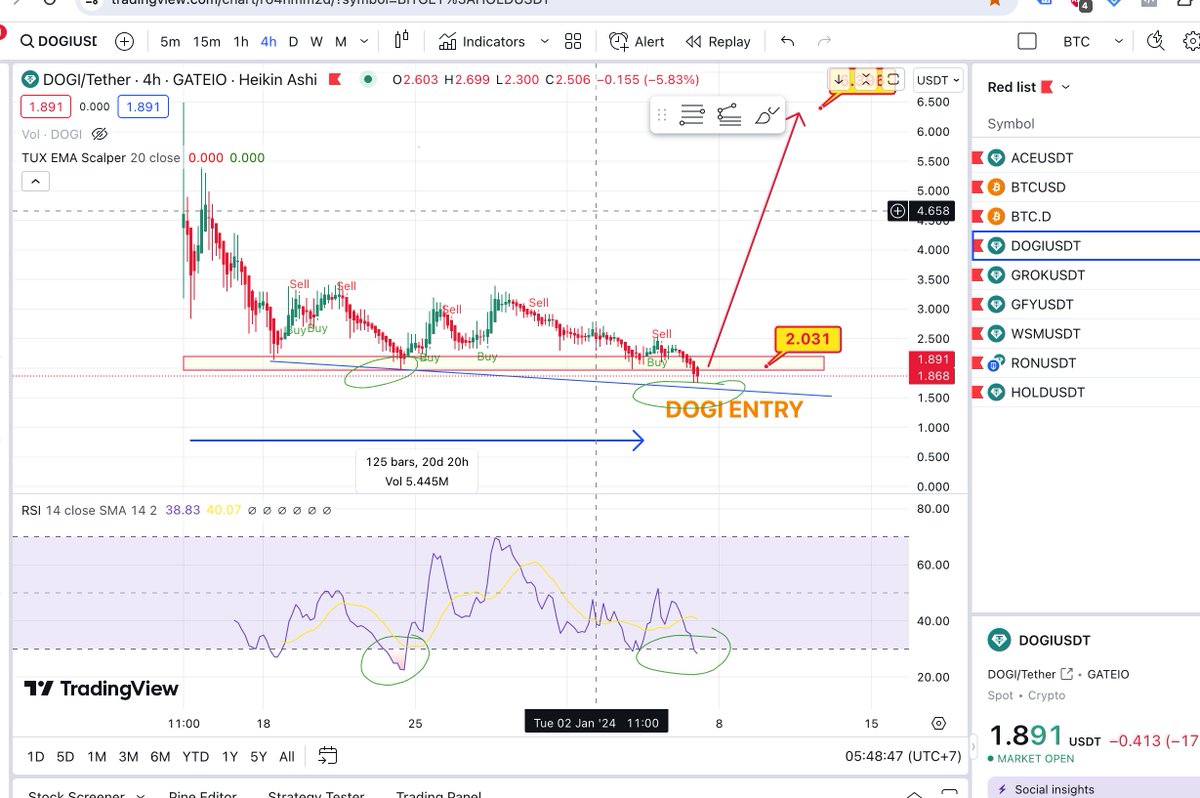
Task: Add a symbol to compare with plus icon
Action: [x=124, y=42]
